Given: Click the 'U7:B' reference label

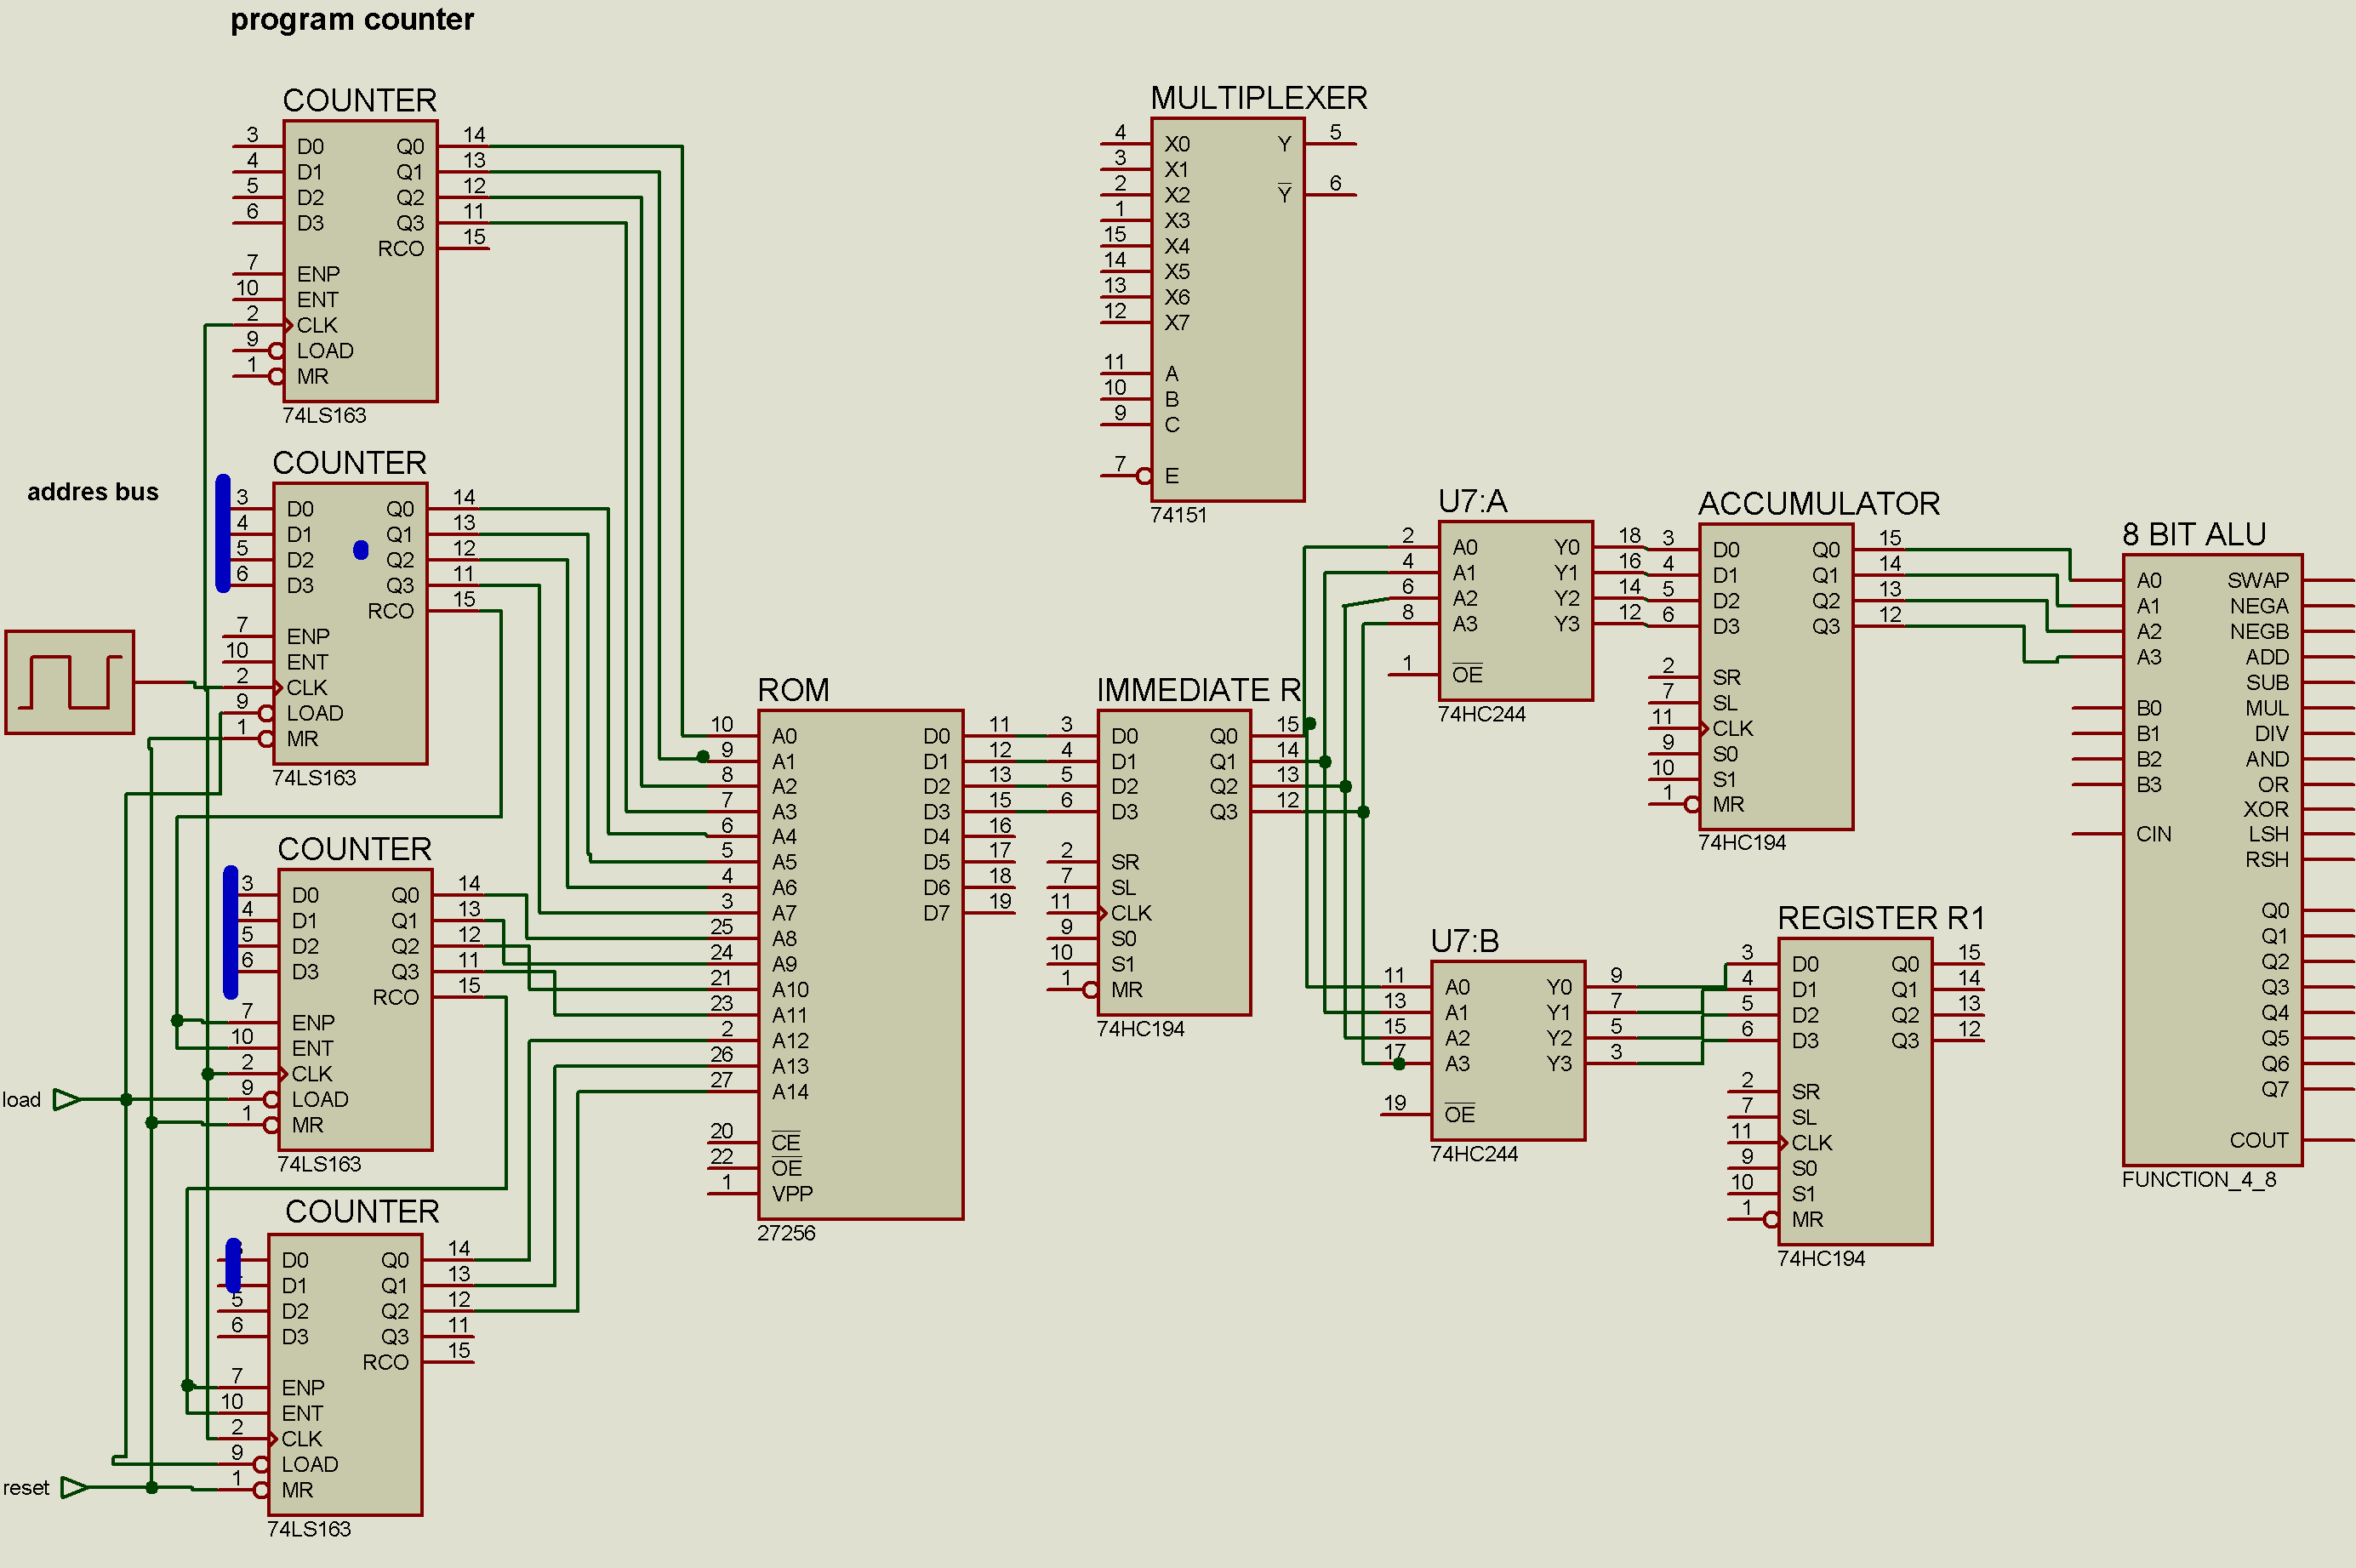Looking at the screenshot, I should tap(1465, 941).
